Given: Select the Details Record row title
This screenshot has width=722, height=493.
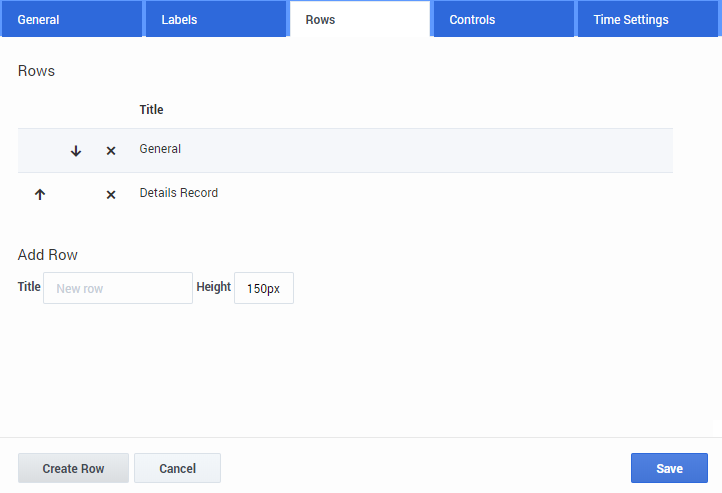Looking at the screenshot, I should (178, 193).
